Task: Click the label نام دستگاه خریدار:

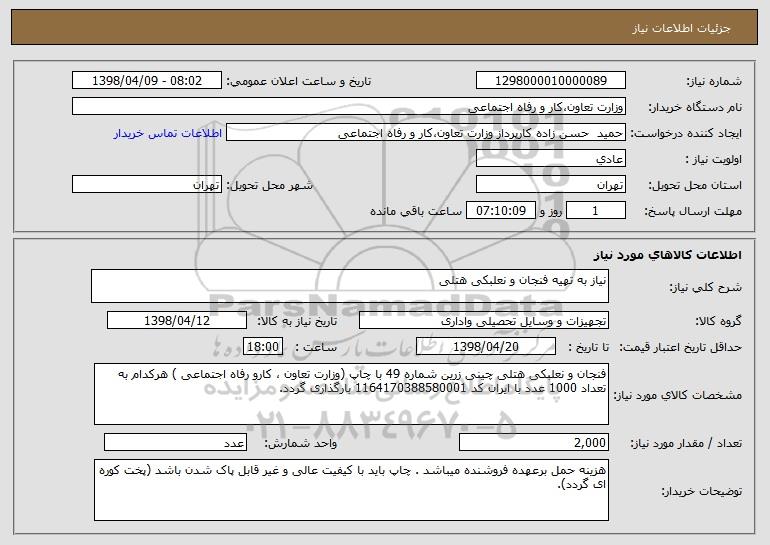Action: point(695,107)
